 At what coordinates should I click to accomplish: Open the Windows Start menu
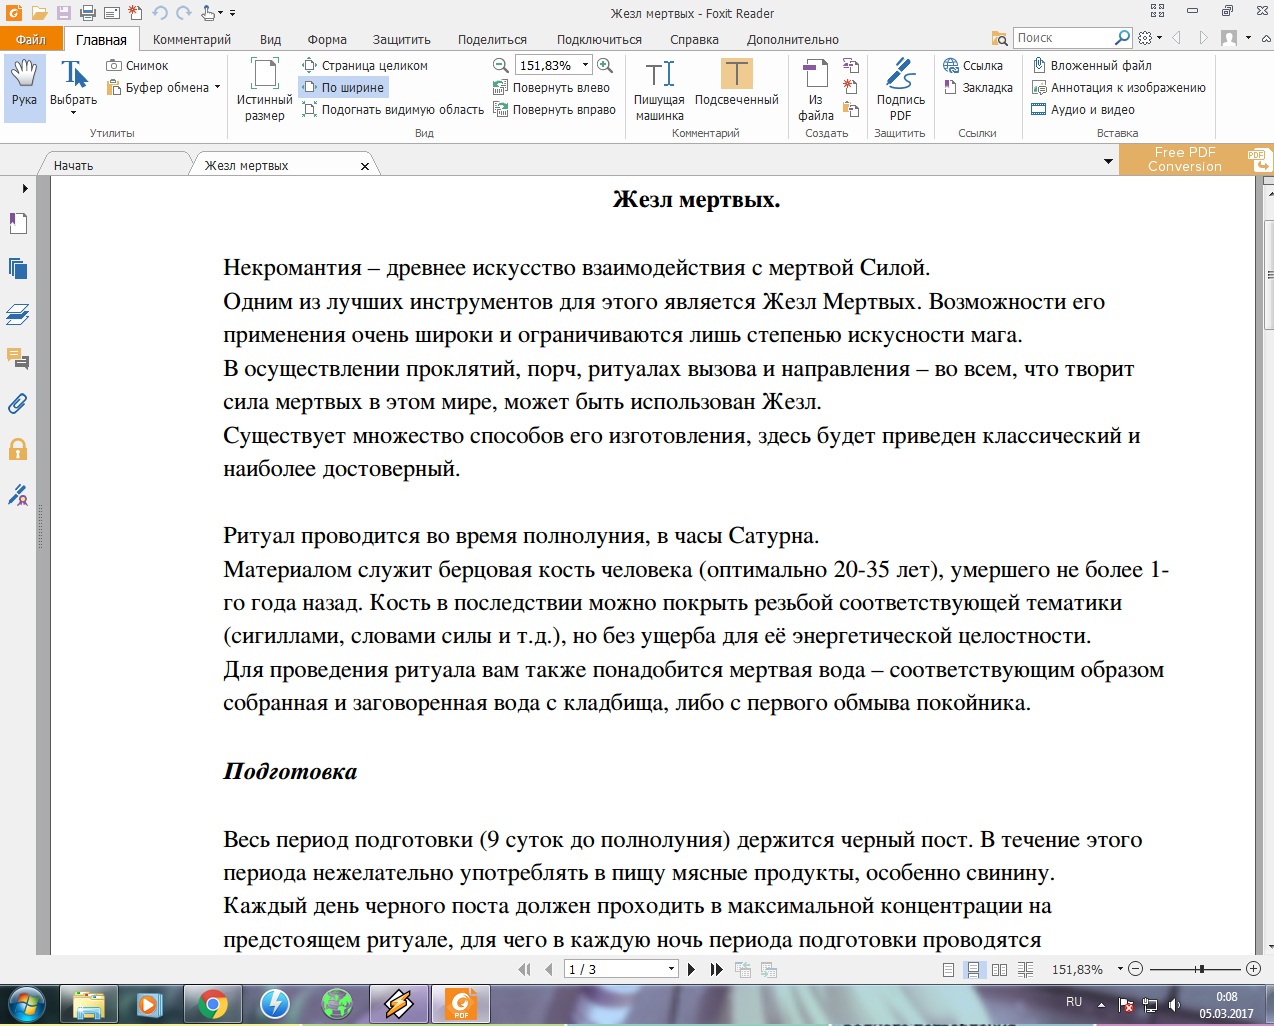coord(26,1004)
